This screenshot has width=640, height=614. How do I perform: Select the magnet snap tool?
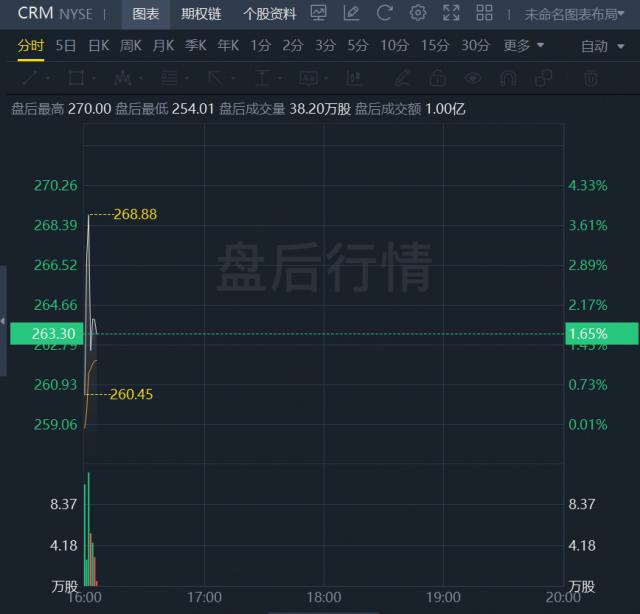[x=508, y=77]
